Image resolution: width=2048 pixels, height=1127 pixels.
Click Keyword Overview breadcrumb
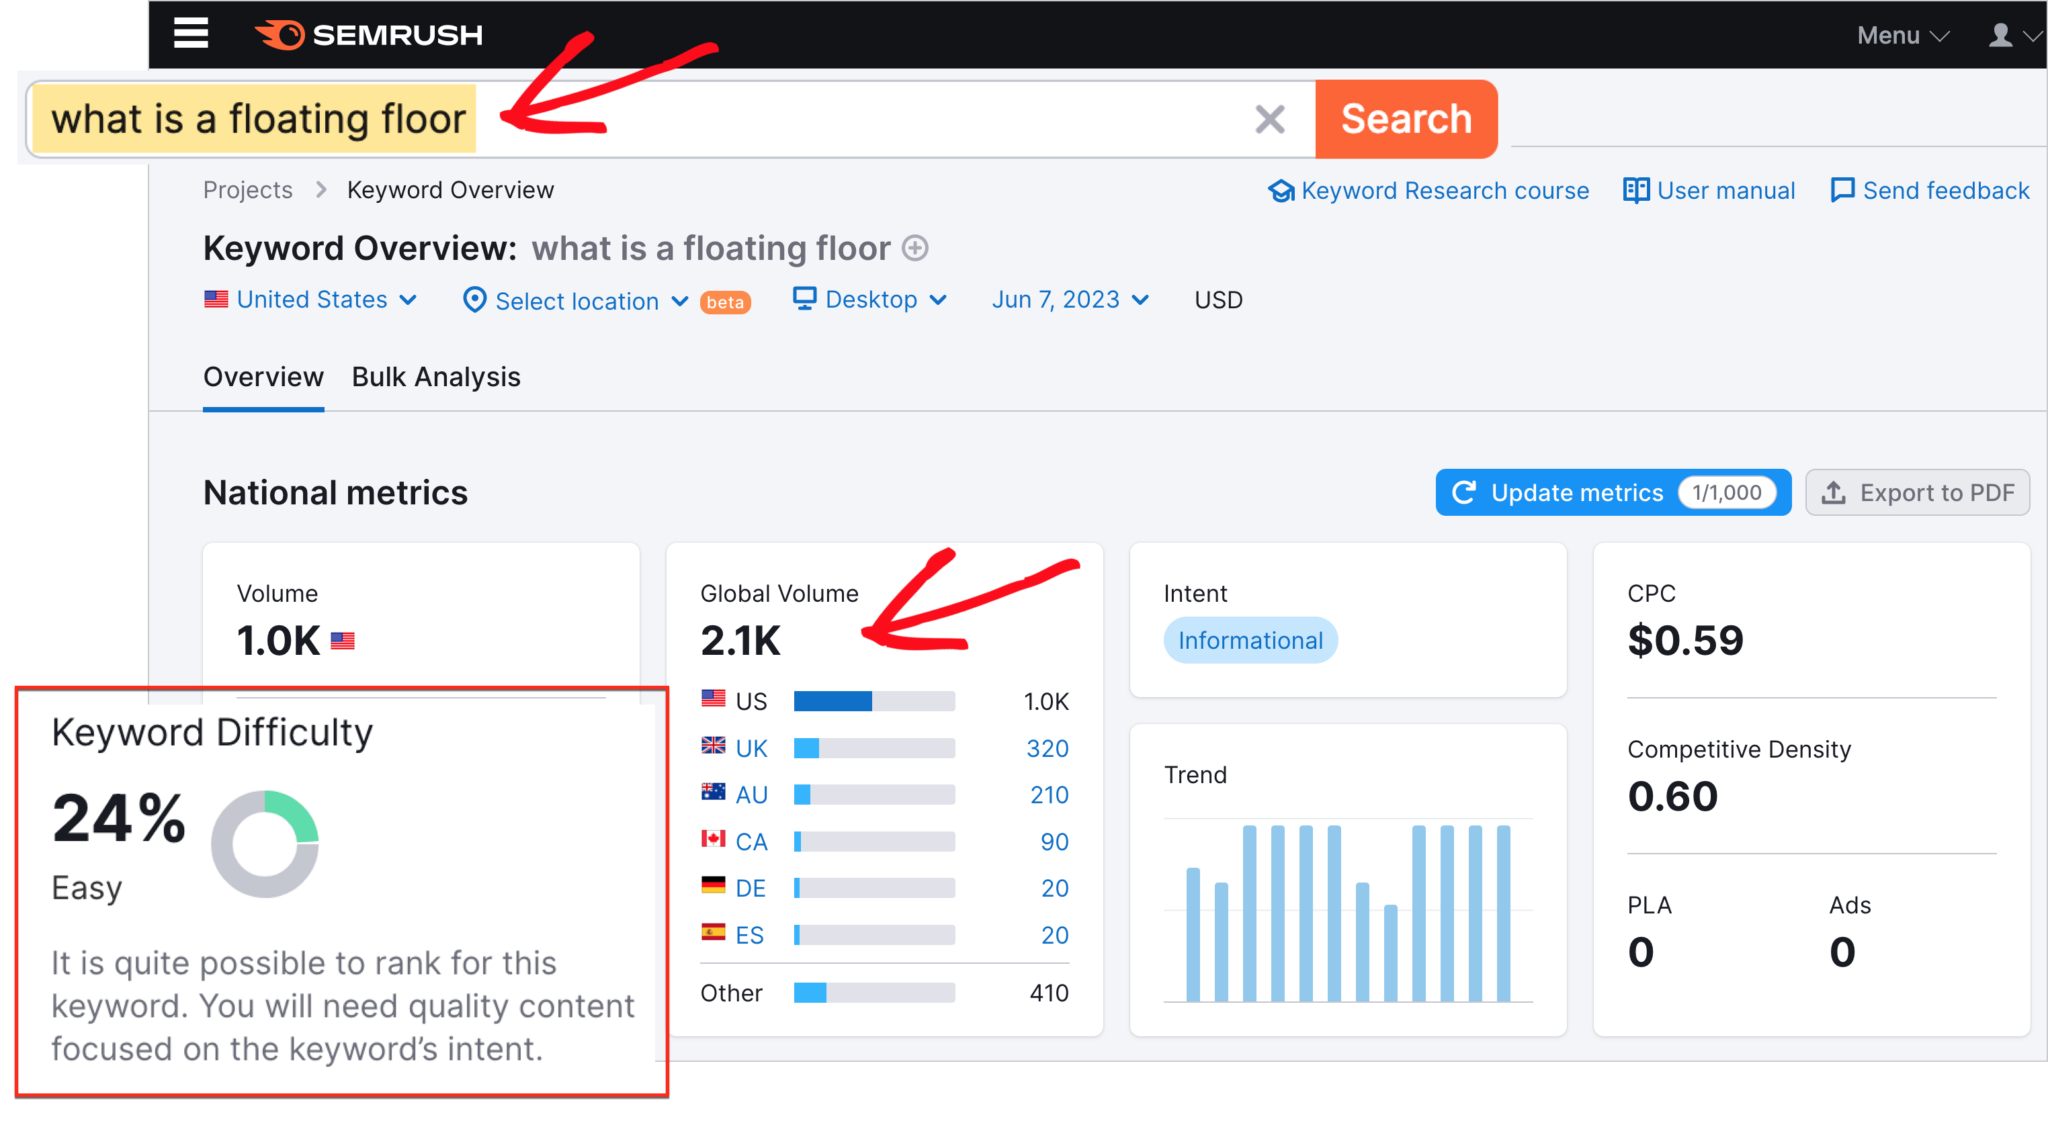tap(450, 190)
